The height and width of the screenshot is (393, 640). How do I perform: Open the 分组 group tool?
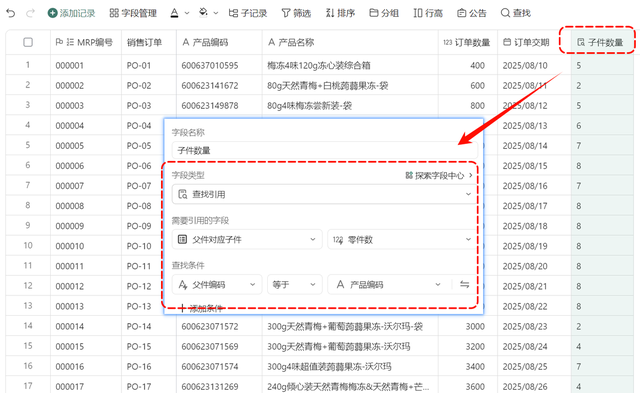384,13
